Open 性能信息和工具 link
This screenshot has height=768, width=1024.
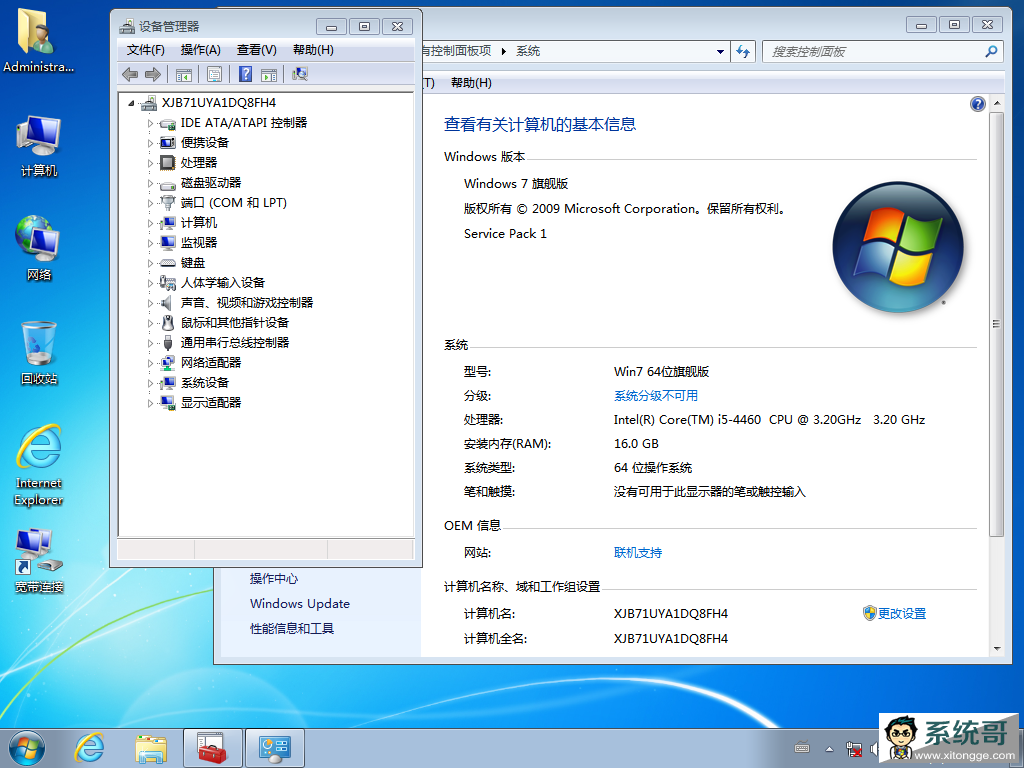coord(292,629)
